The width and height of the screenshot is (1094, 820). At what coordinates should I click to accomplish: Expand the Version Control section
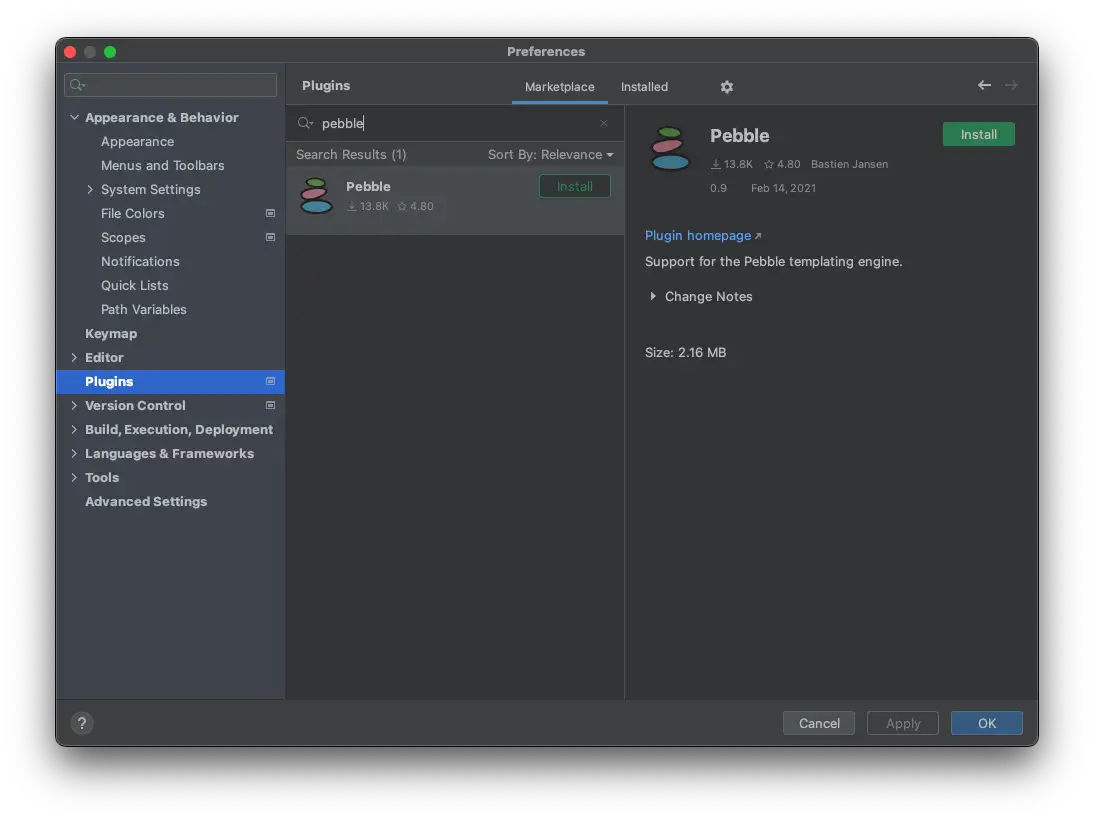click(74, 405)
